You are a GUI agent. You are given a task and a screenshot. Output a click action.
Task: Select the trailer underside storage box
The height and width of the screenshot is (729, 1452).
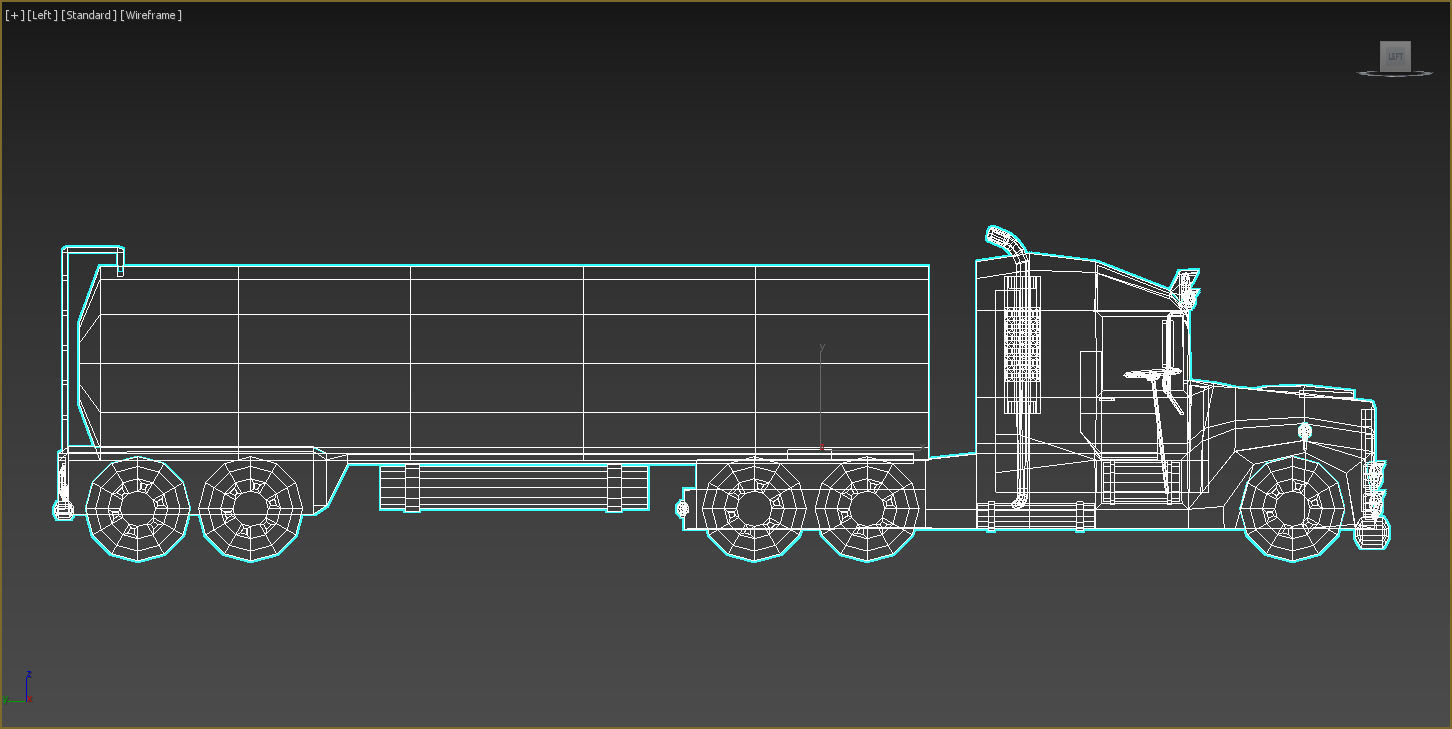514,488
